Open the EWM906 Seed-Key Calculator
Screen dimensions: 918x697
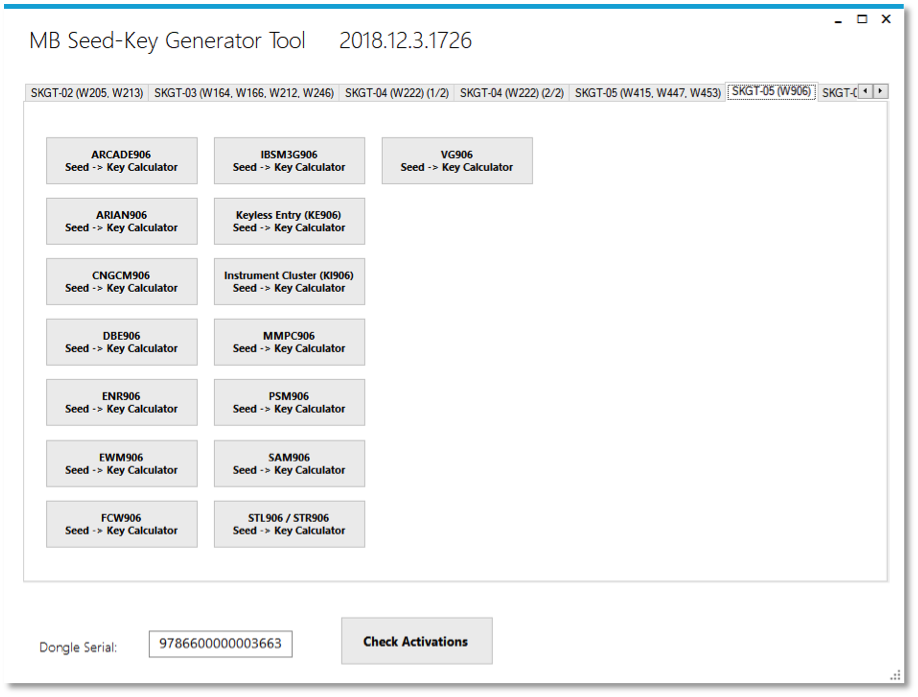122,463
